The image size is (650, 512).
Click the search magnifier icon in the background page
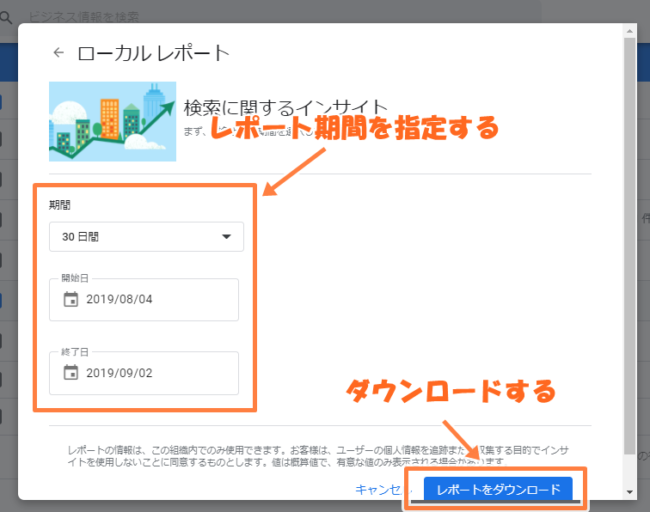(x=6, y=17)
